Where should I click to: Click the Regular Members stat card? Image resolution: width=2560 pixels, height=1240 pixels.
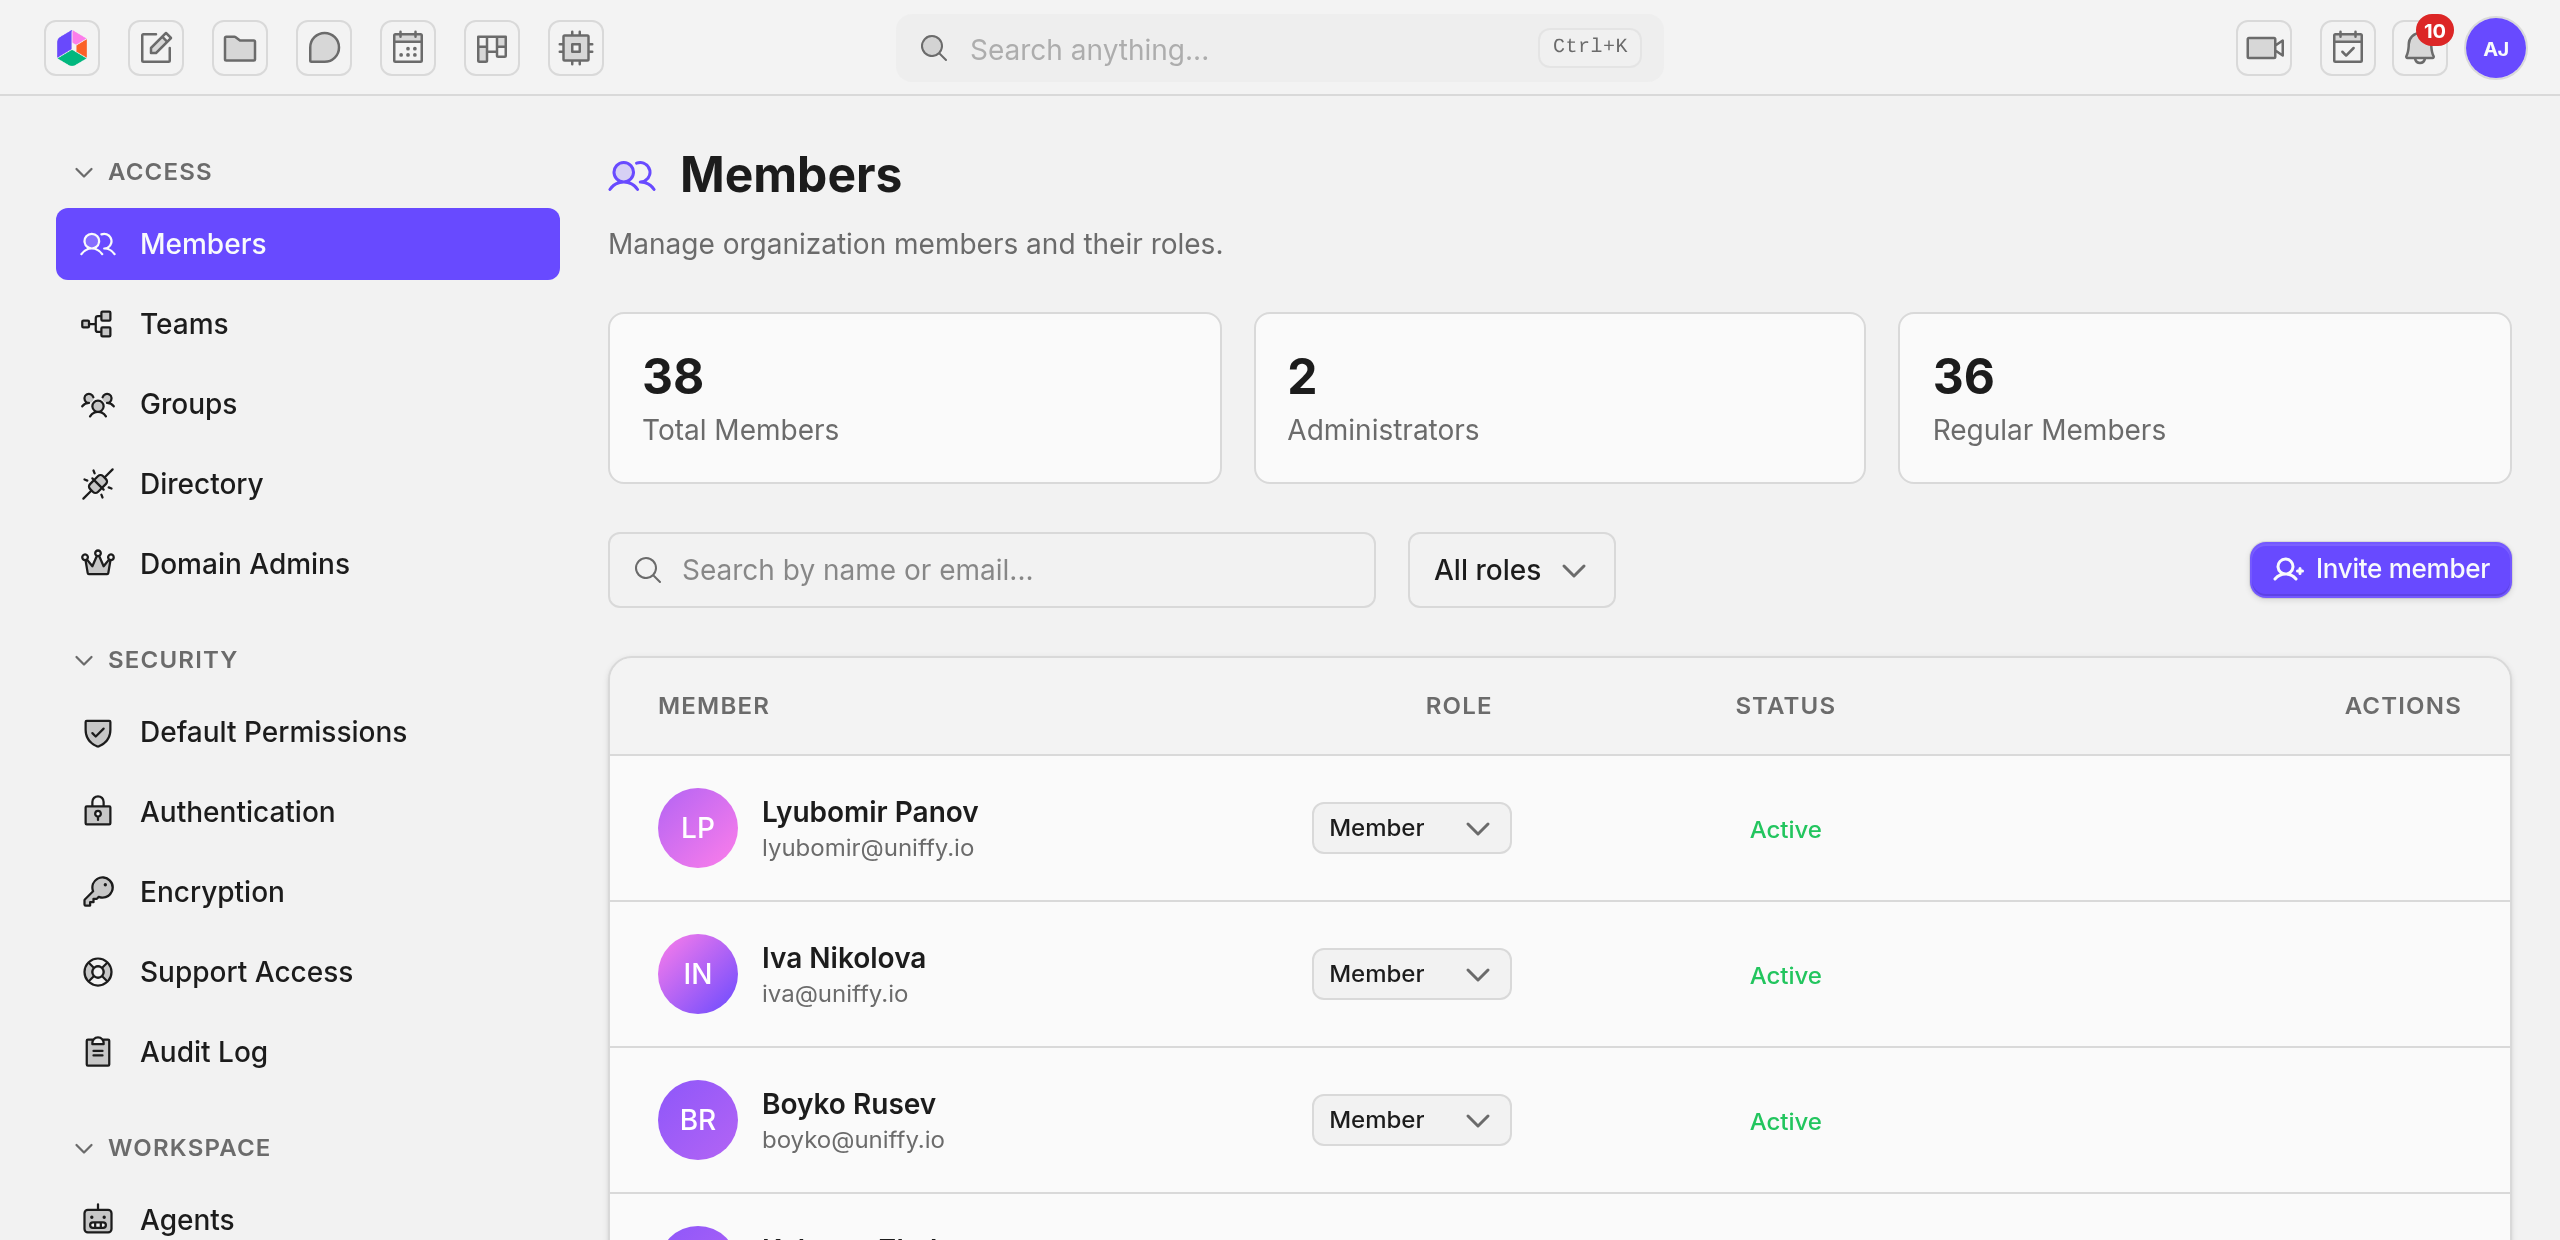tap(2204, 398)
